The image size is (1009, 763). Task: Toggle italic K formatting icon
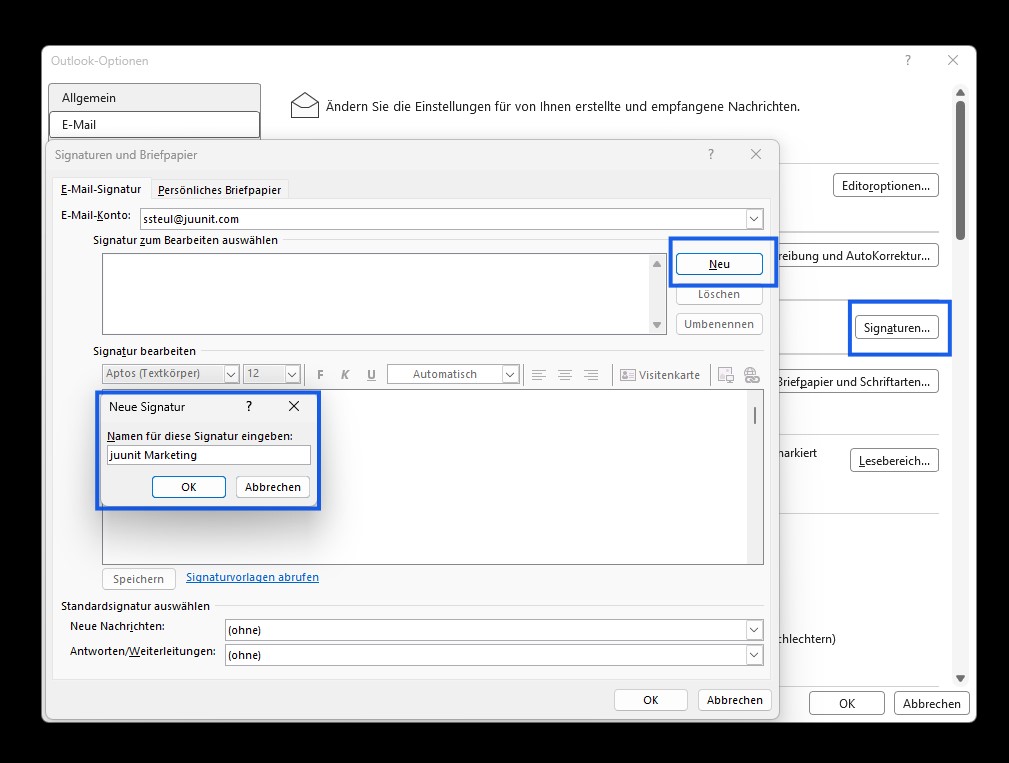click(345, 374)
